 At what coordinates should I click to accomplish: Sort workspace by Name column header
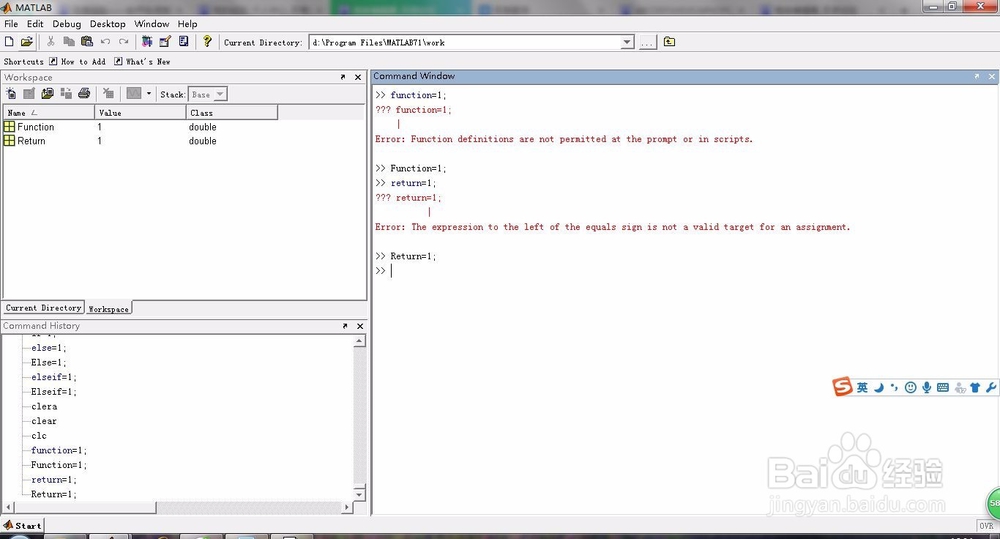[x=49, y=113]
